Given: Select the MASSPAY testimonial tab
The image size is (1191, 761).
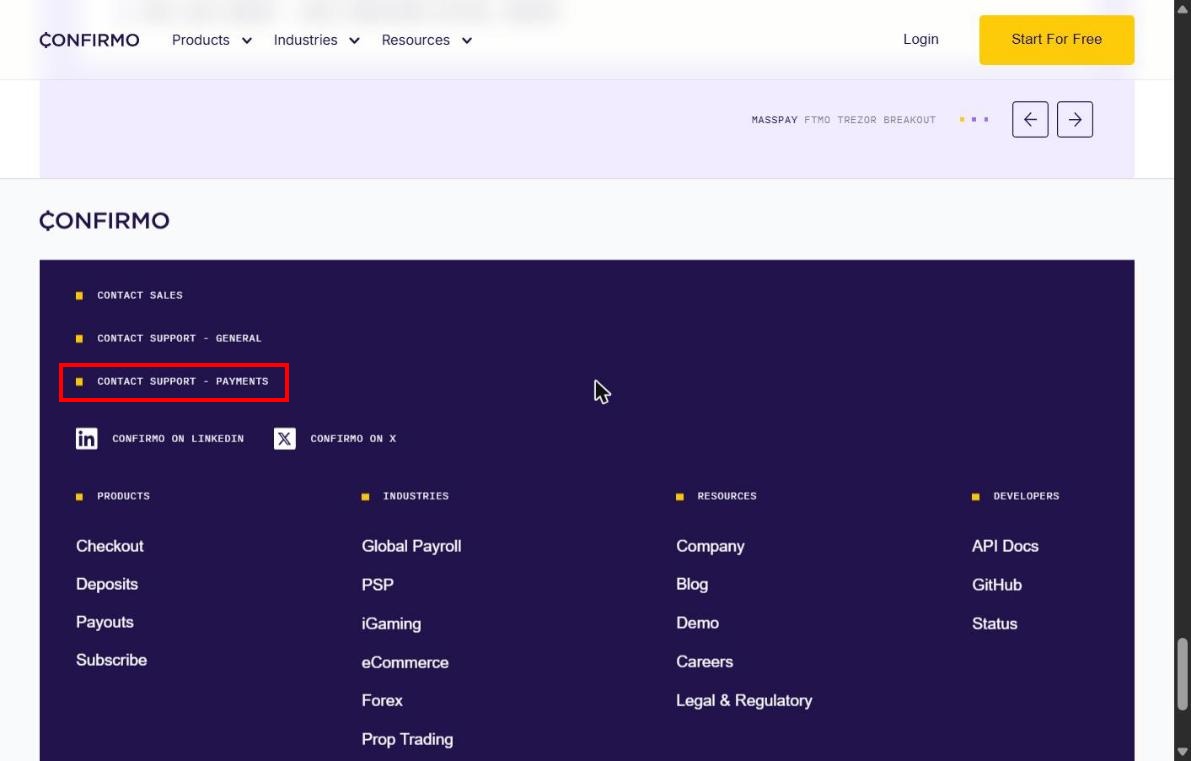Looking at the screenshot, I should click(x=774, y=120).
